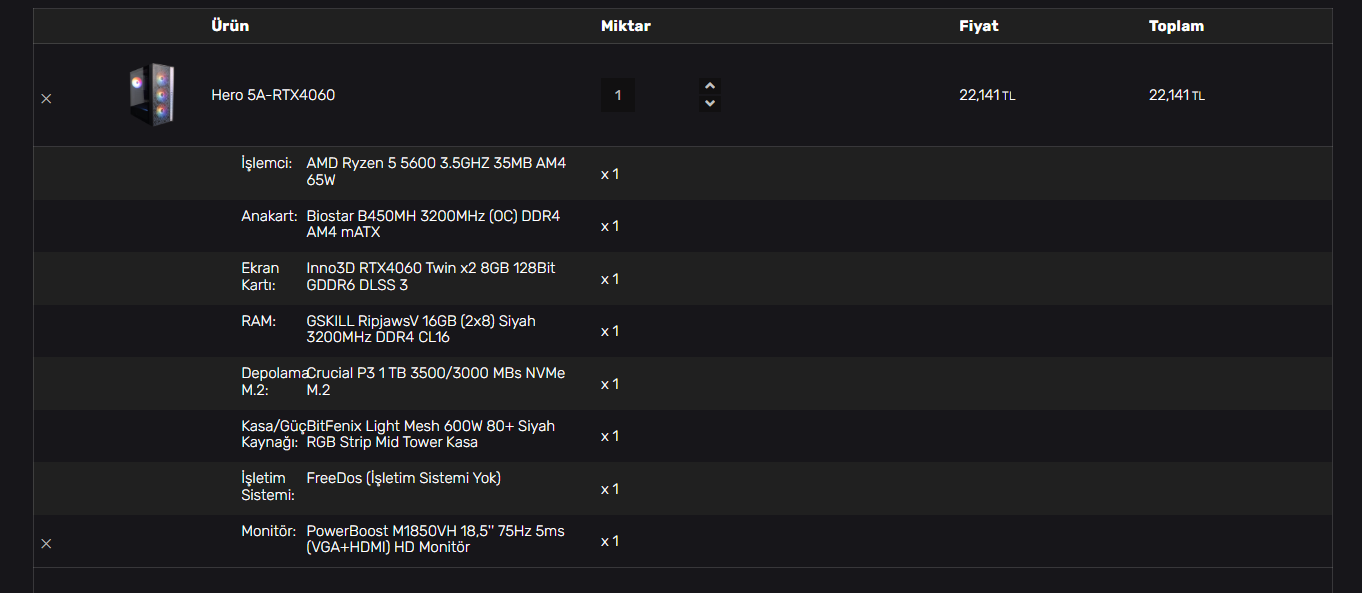1362x593 pixels.
Task: Click the BitFenix Light Mesh case entry
Action: click(x=430, y=434)
